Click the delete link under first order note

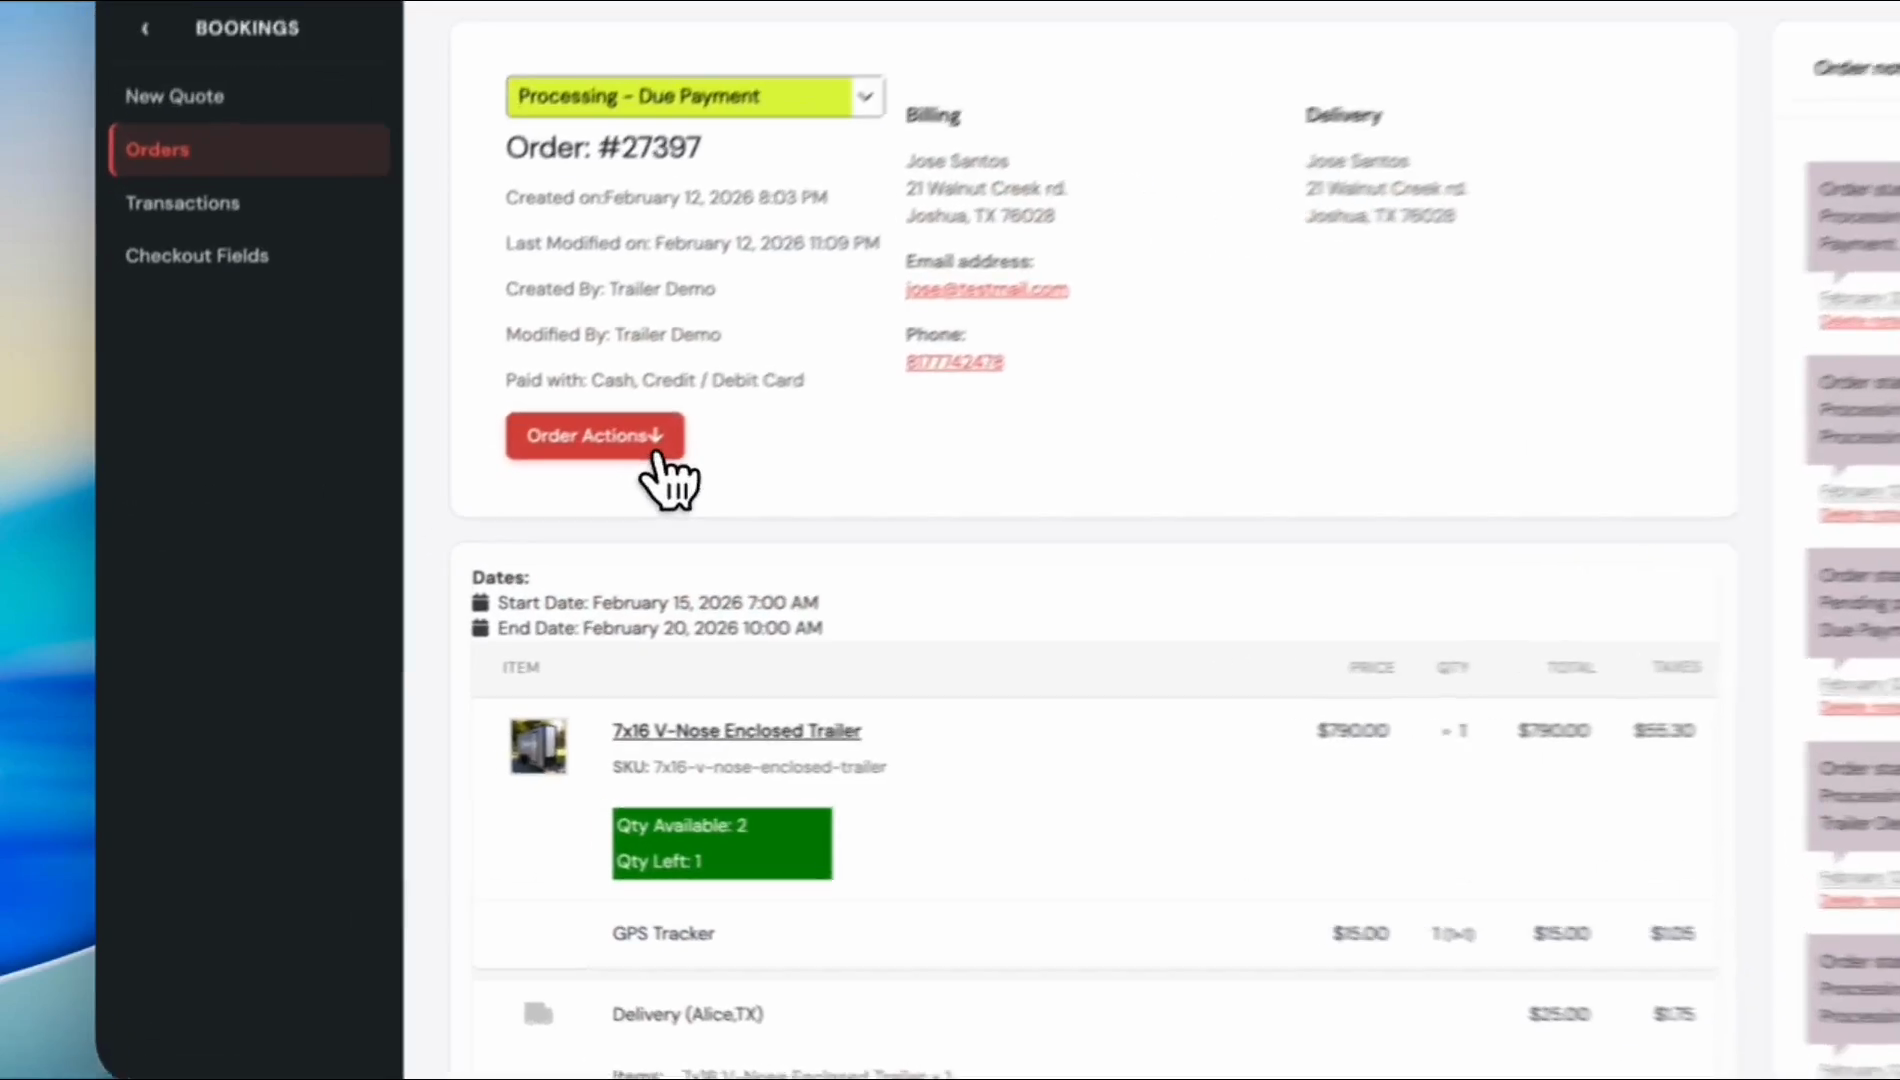click(x=1858, y=322)
